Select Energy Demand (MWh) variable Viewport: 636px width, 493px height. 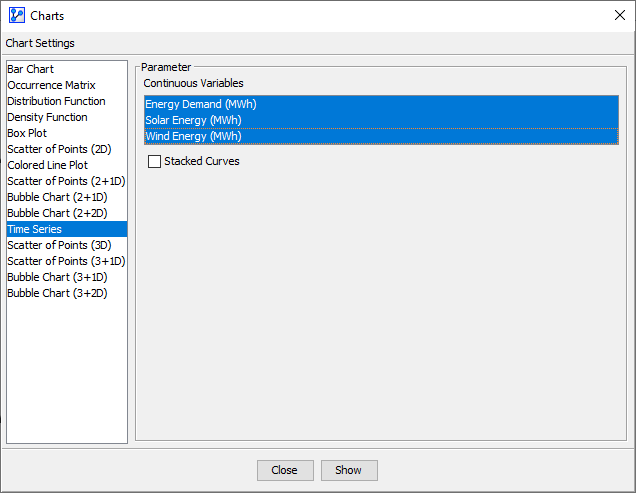[201, 104]
